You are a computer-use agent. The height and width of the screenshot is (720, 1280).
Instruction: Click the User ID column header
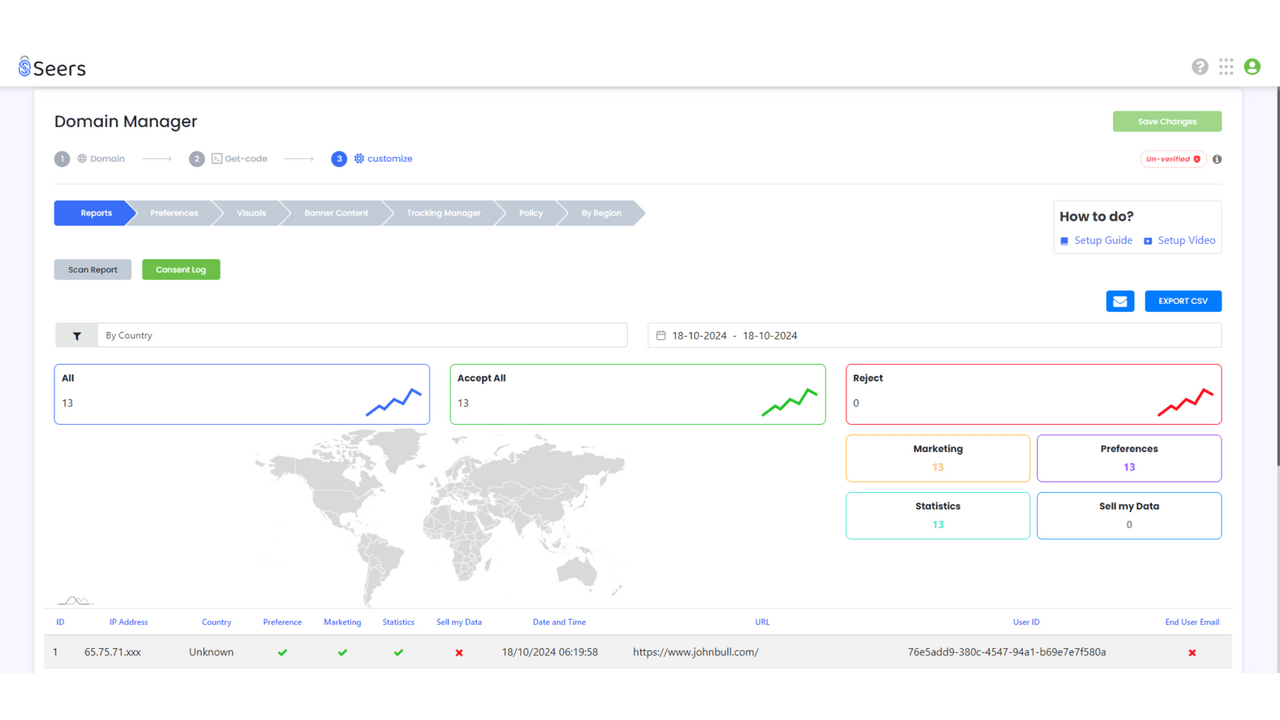tap(1026, 622)
